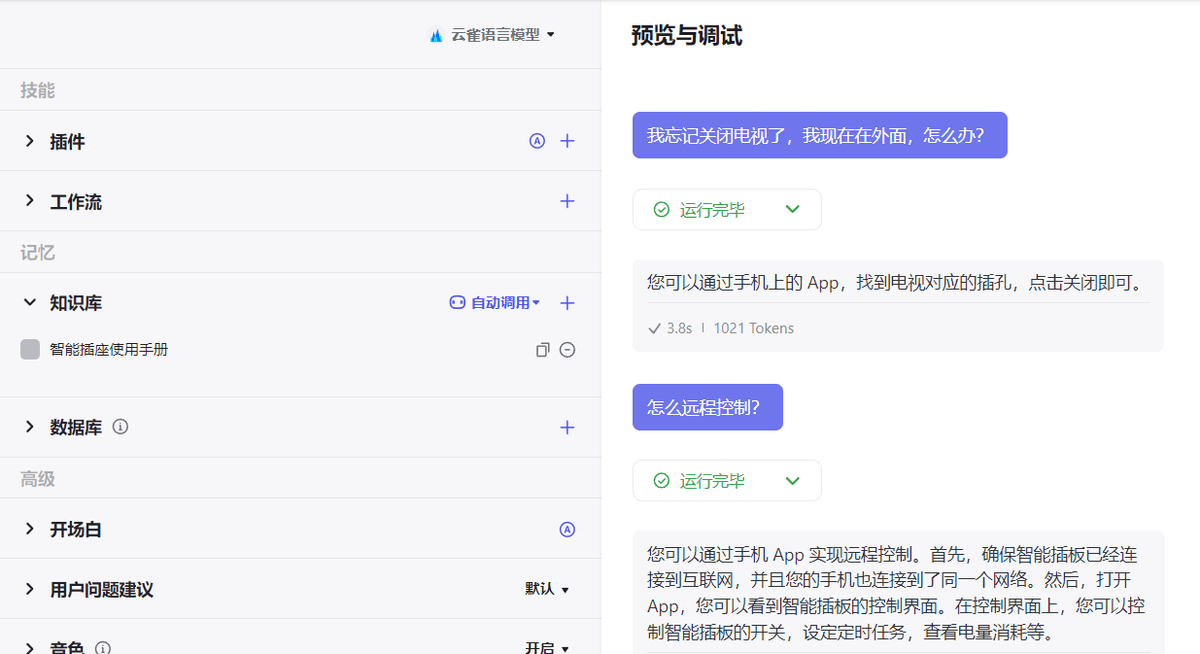Open the 开启 dropdown for 音色
Screen dimensions: 1200x654
pyautogui.click(x=547, y=648)
